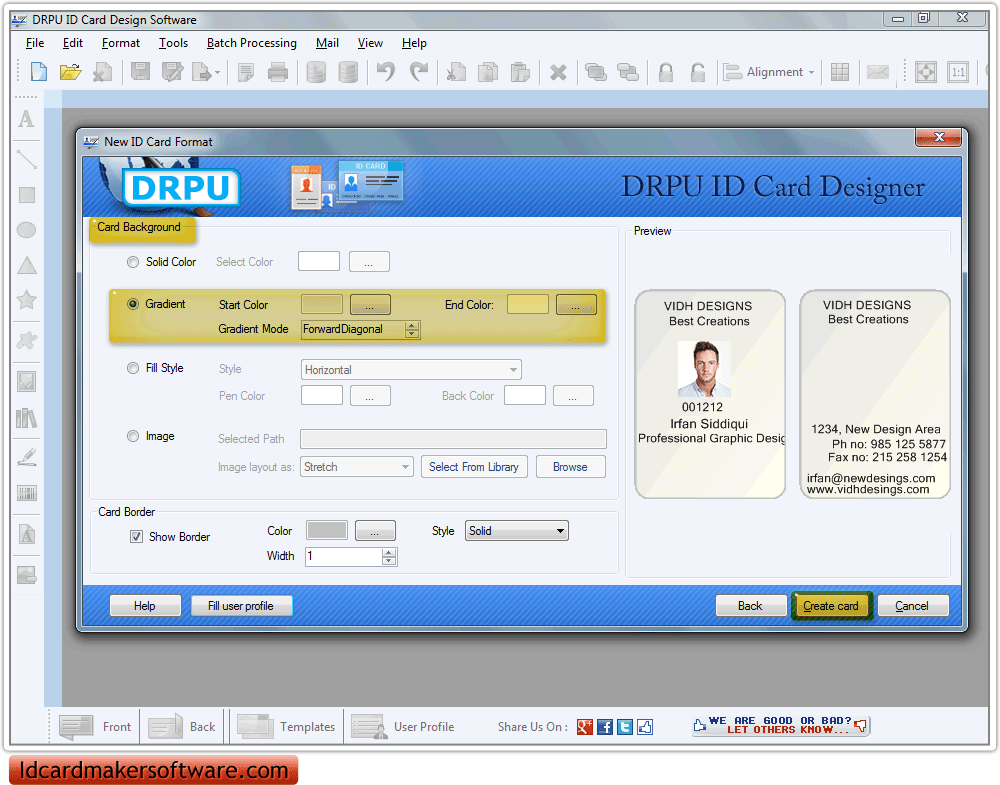1000x785 pixels.
Task: Click the Create card button
Action: coord(830,606)
